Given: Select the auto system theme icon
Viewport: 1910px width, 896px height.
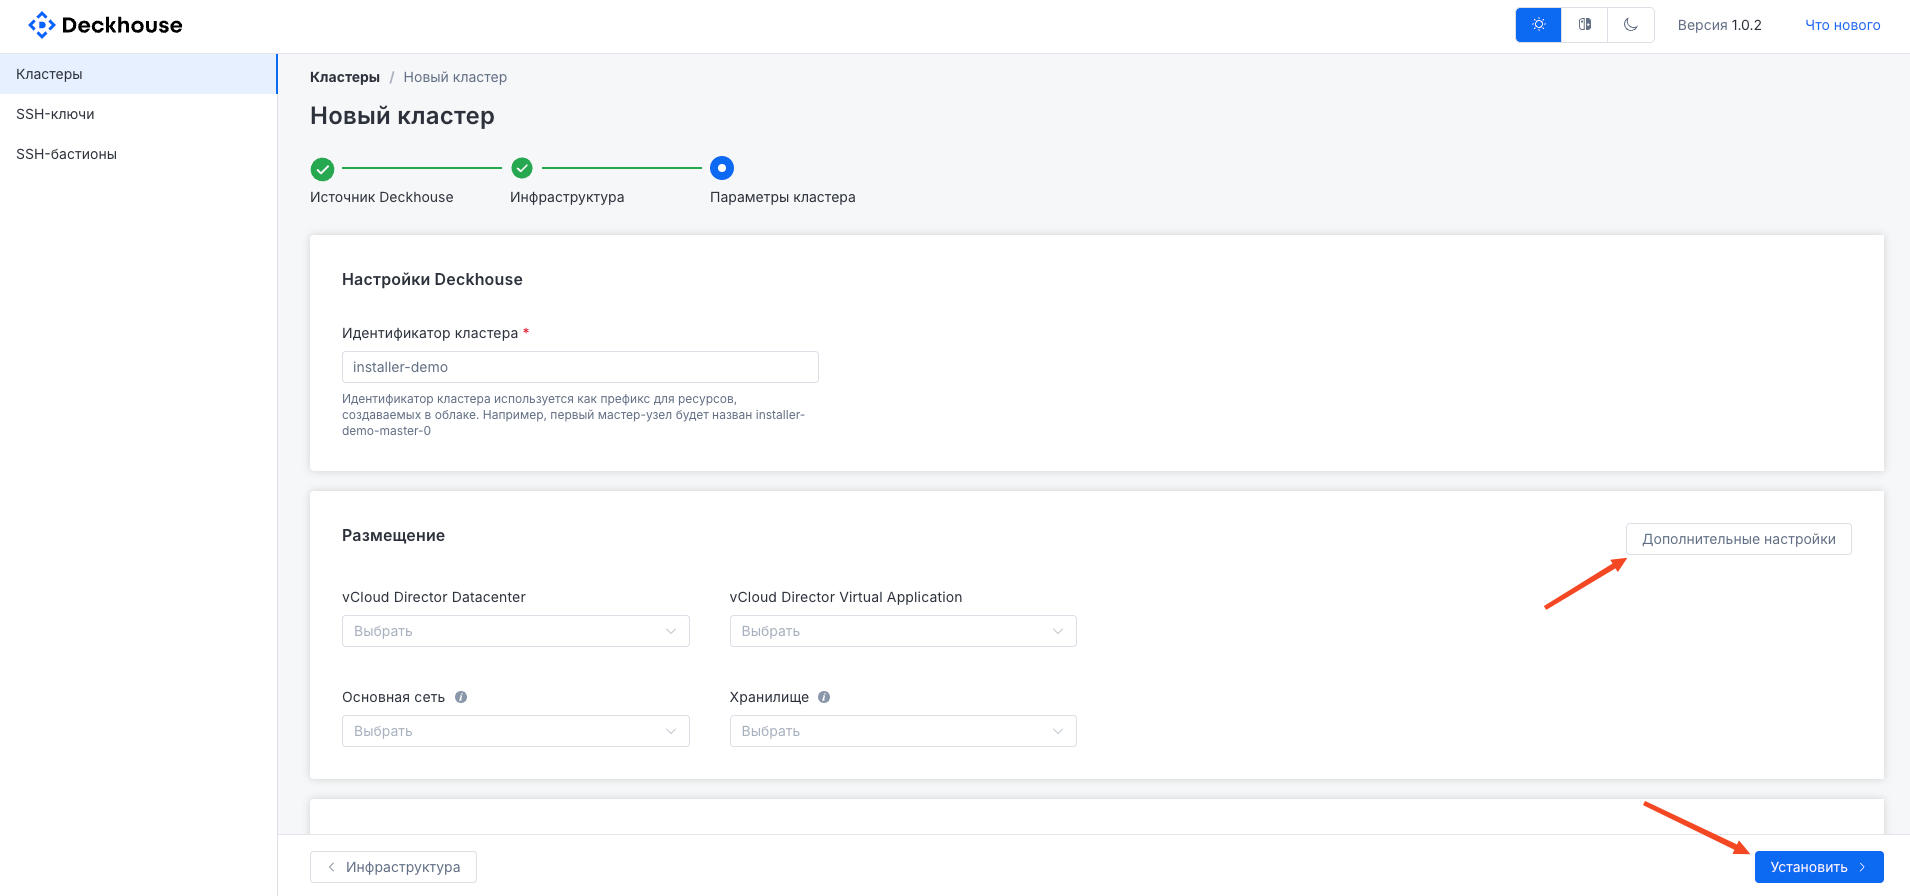Looking at the screenshot, I should pos(1585,25).
